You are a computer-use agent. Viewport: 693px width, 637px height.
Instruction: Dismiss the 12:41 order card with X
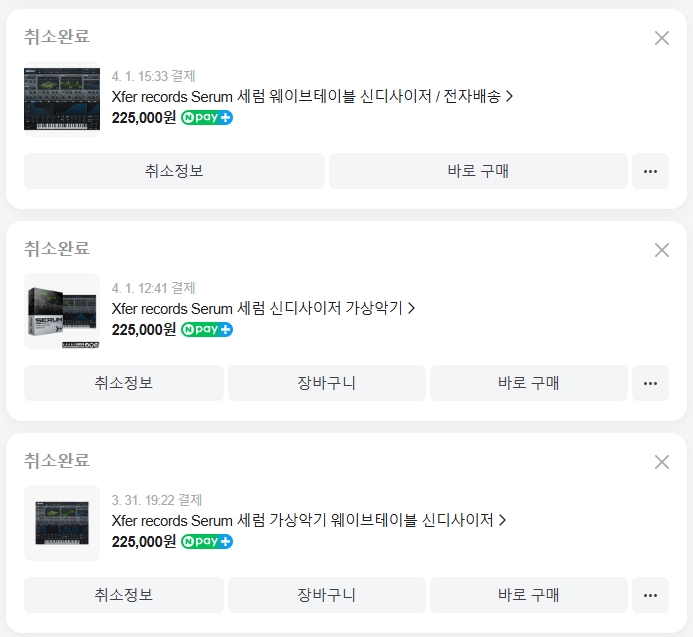662,250
